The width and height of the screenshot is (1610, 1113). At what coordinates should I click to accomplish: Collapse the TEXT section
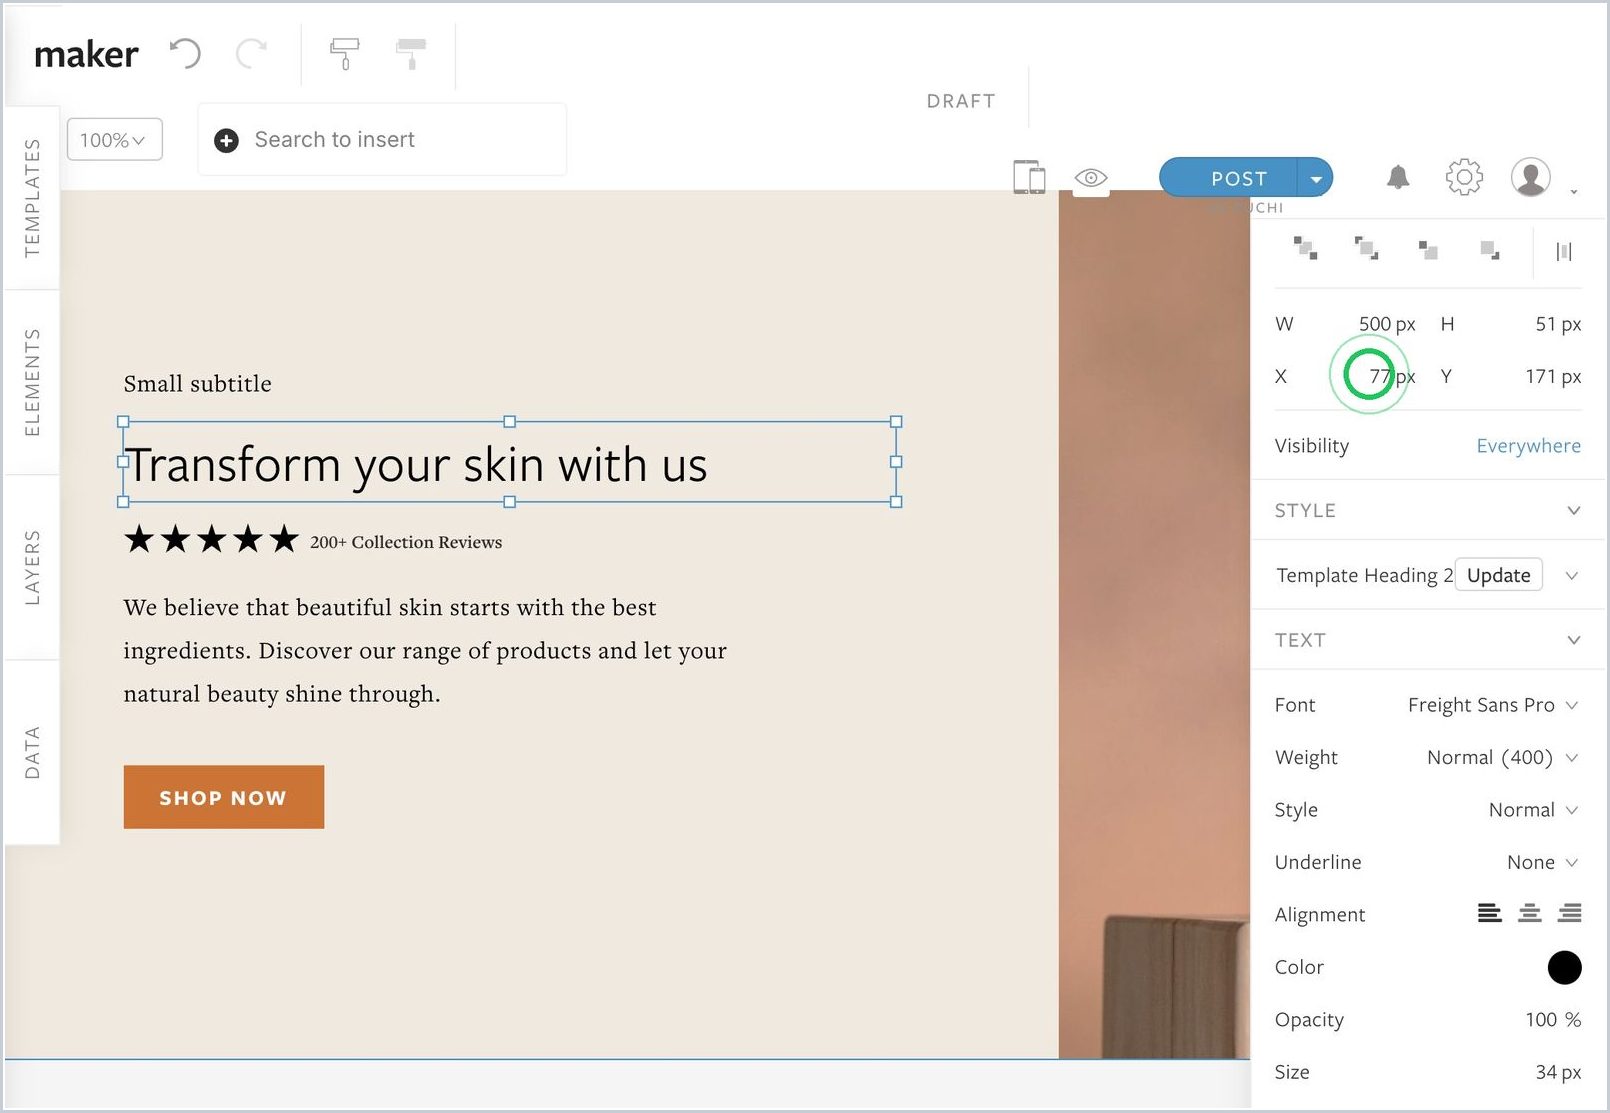pos(1573,641)
